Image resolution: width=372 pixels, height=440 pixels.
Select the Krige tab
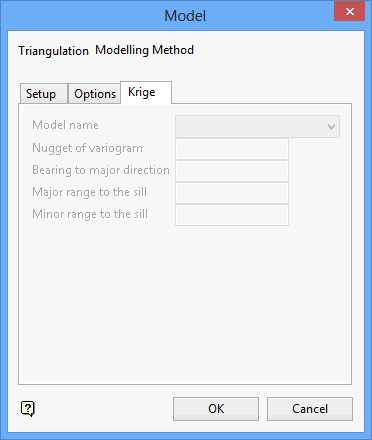point(146,92)
